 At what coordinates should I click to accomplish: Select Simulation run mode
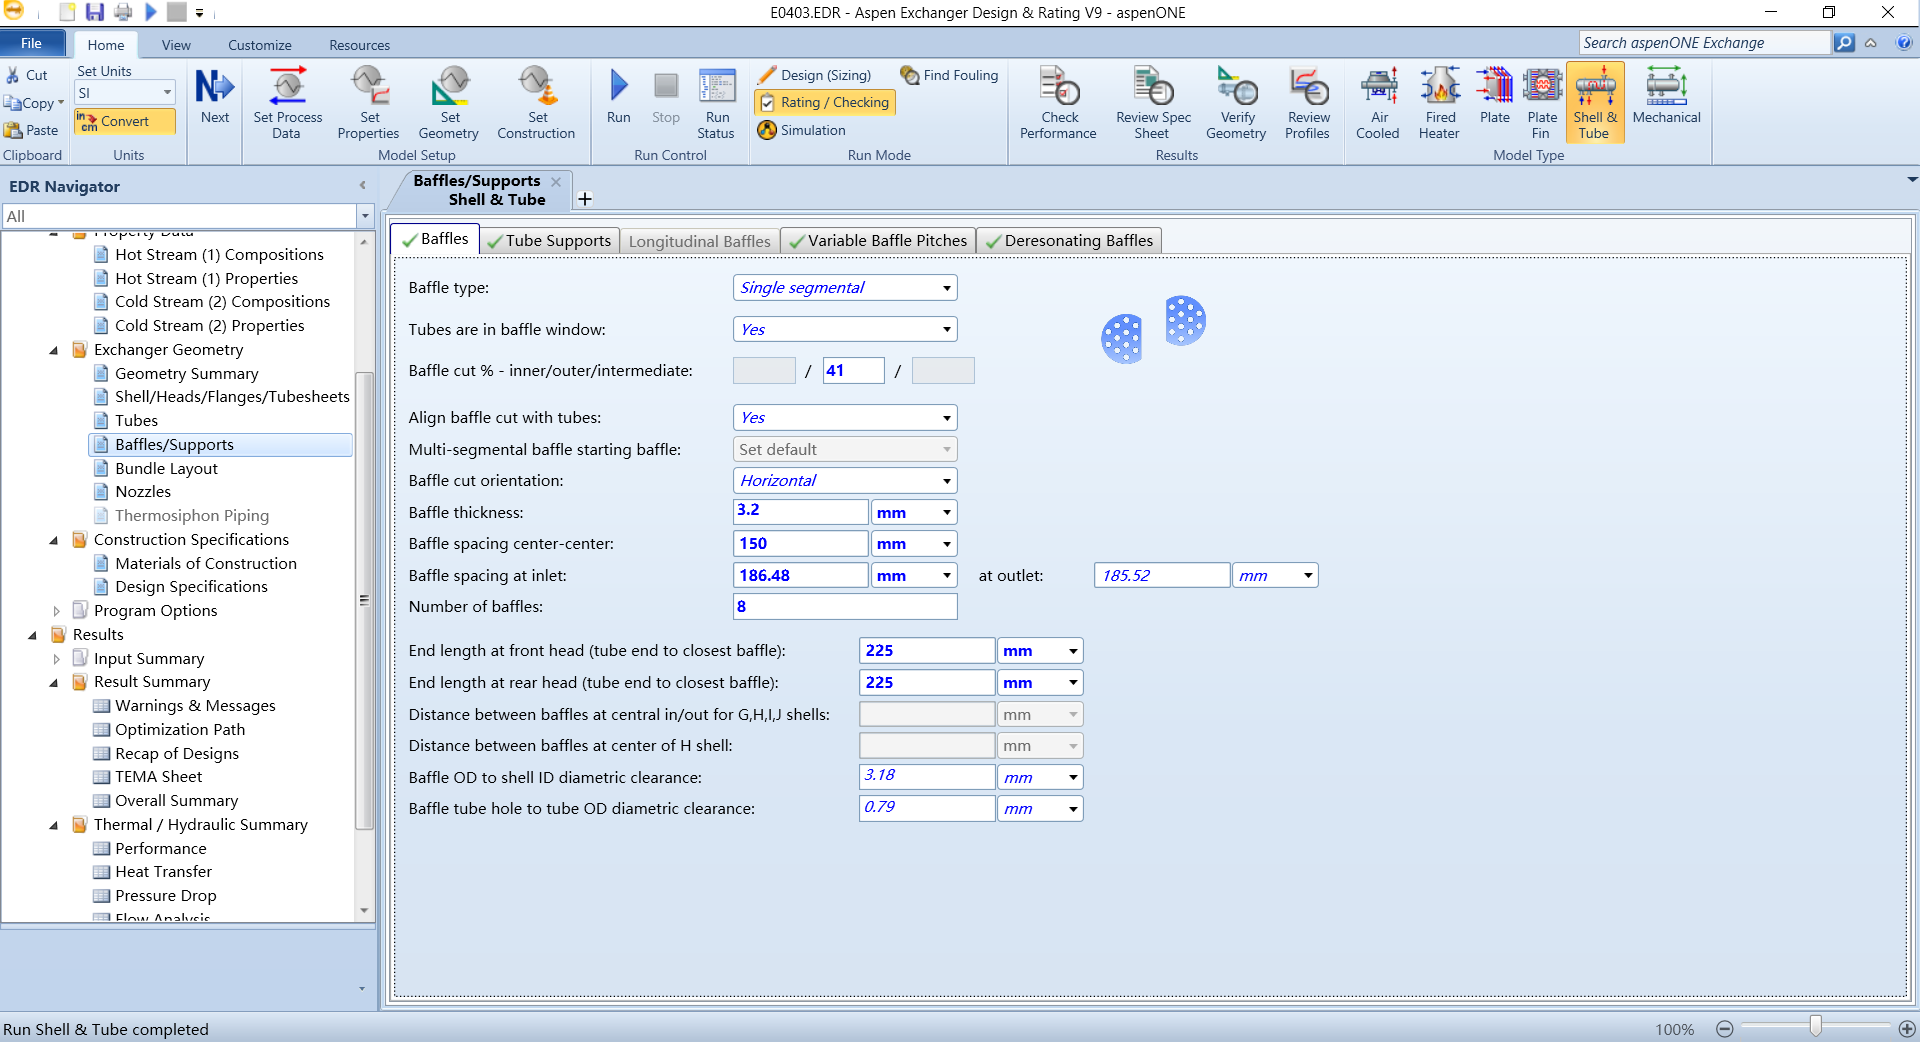(x=801, y=130)
